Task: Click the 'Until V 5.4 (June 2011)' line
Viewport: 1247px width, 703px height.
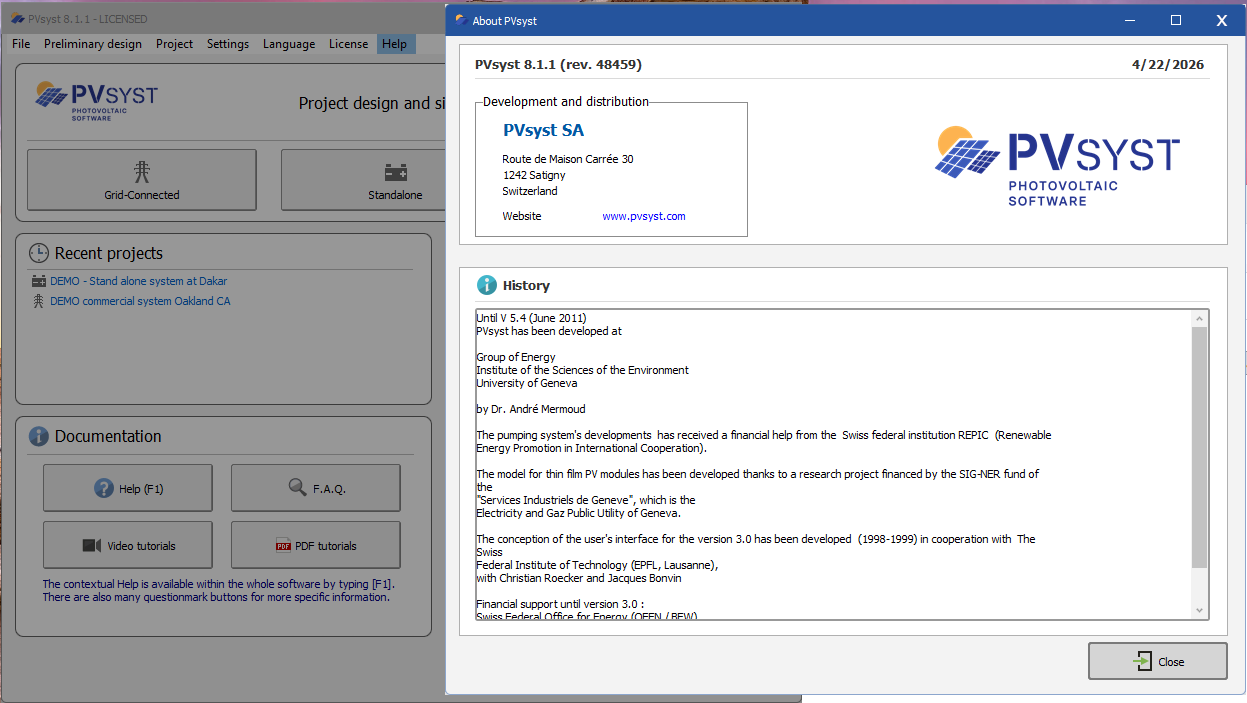Action: [x=531, y=318]
